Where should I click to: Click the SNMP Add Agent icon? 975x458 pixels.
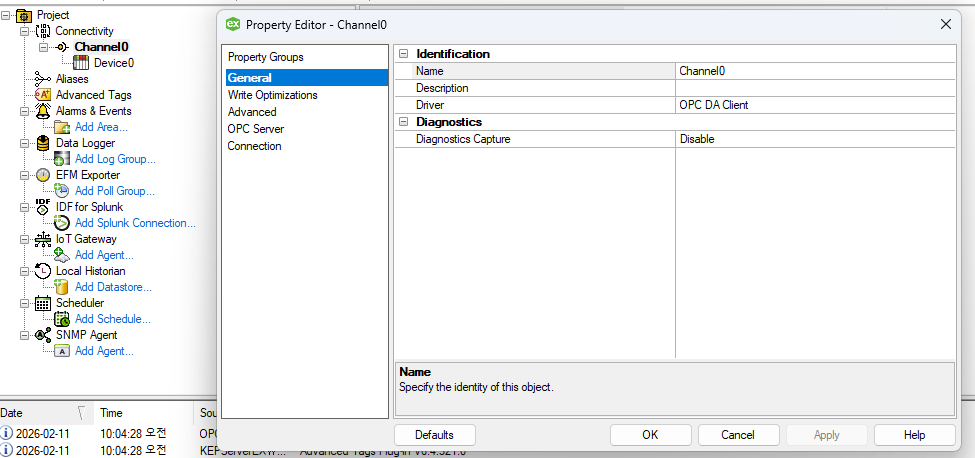coord(62,351)
